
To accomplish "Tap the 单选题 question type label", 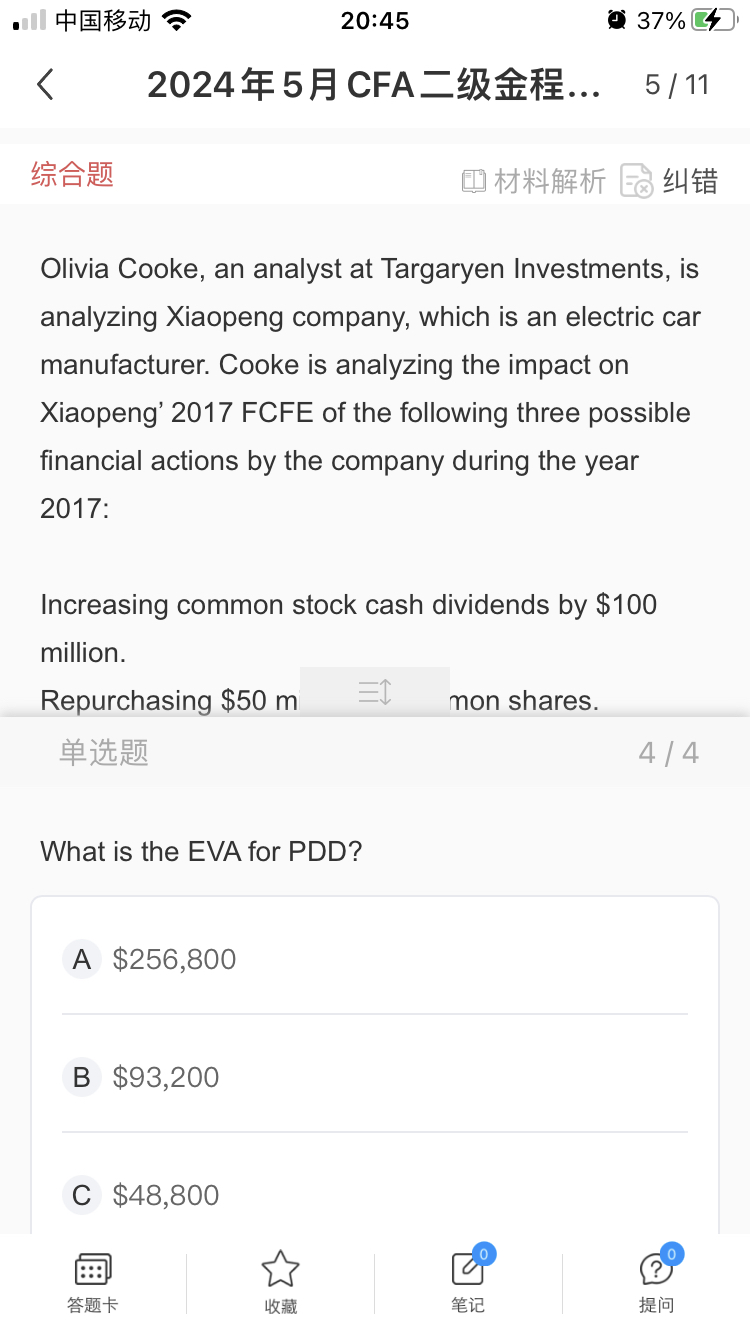I will point(104,752).
